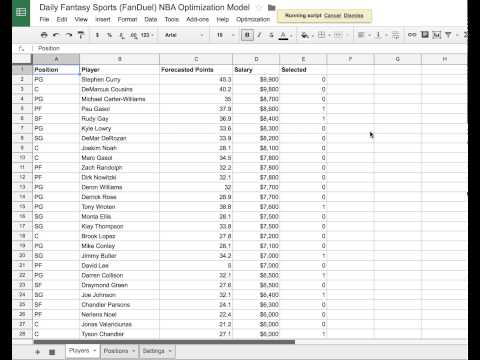Open the font size dropdown
The image size is (480, 360).
(x=225, y=35)
